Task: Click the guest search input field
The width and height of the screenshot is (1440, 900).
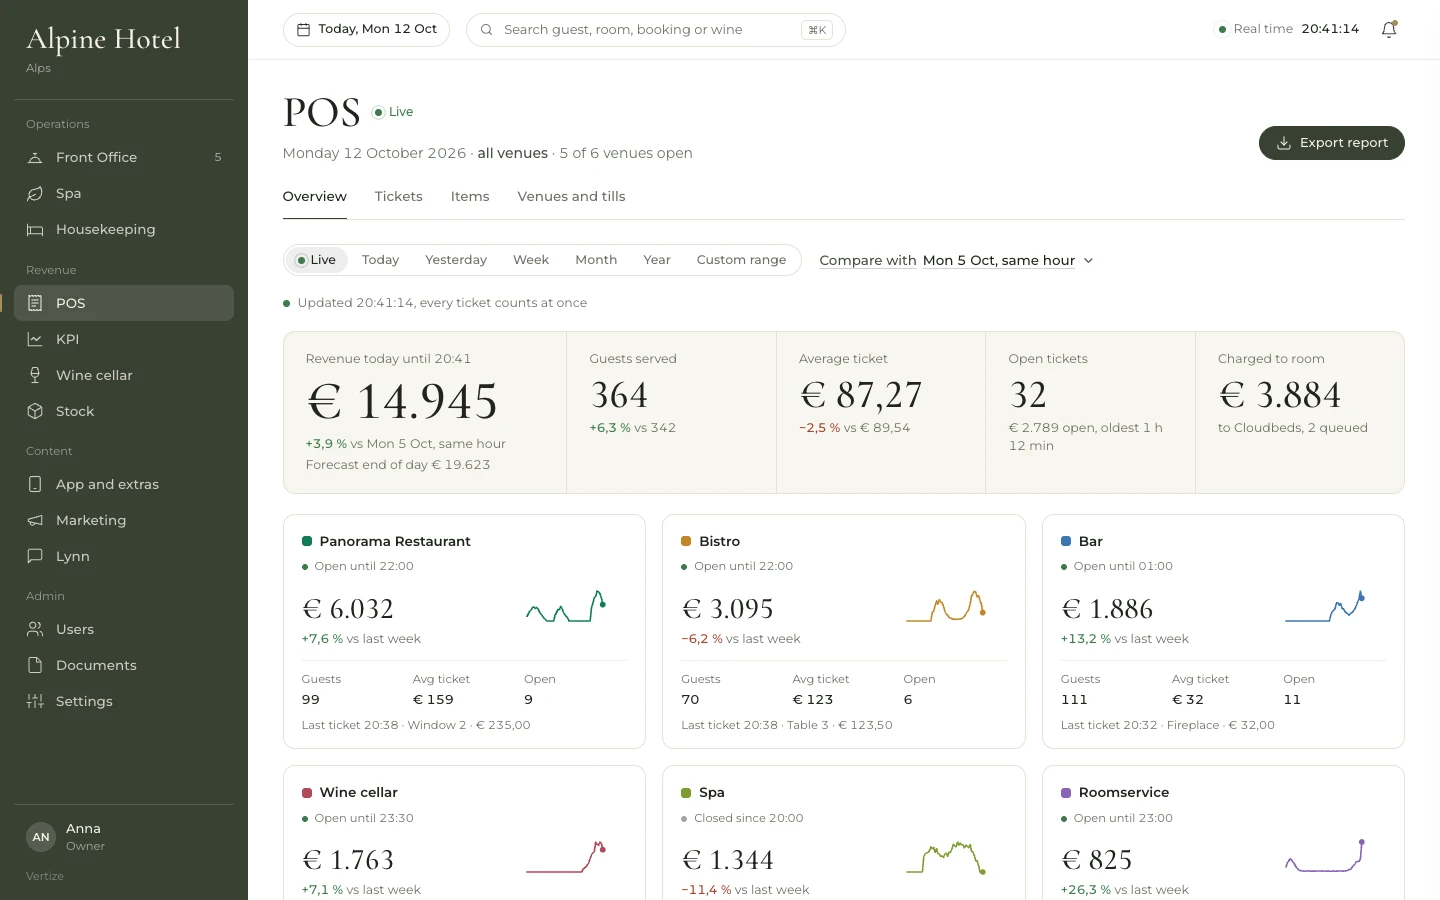Action: click(656, 30)
